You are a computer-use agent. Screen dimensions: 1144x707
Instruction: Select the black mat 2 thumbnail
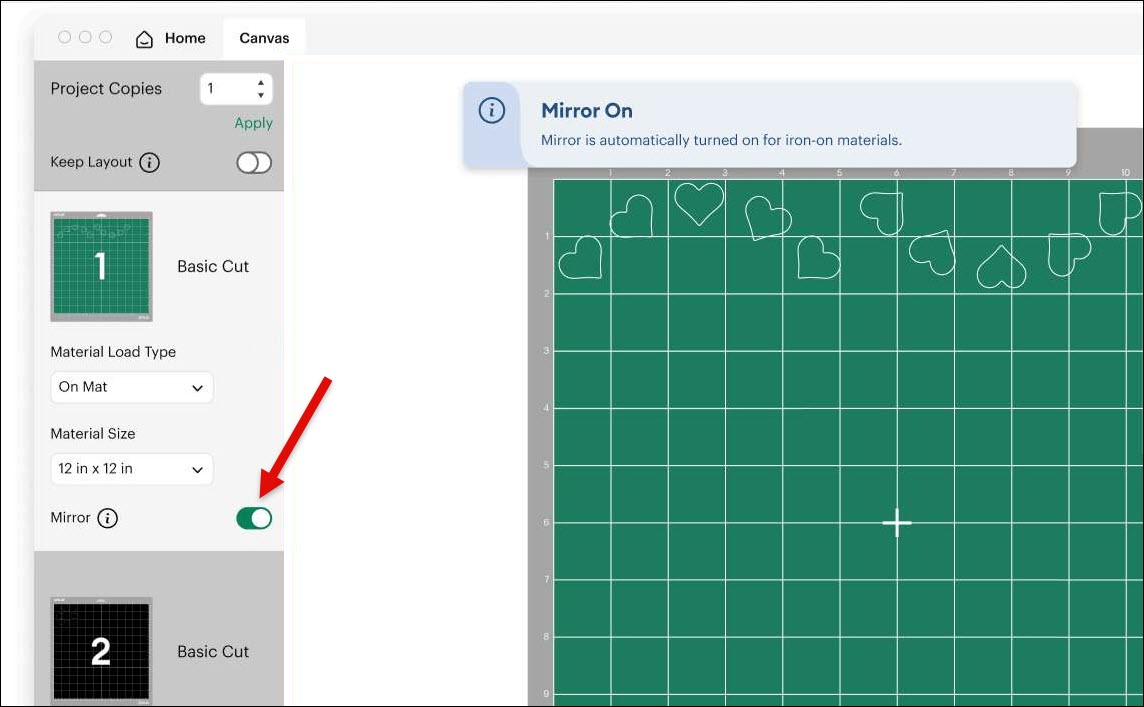[101, 651]
